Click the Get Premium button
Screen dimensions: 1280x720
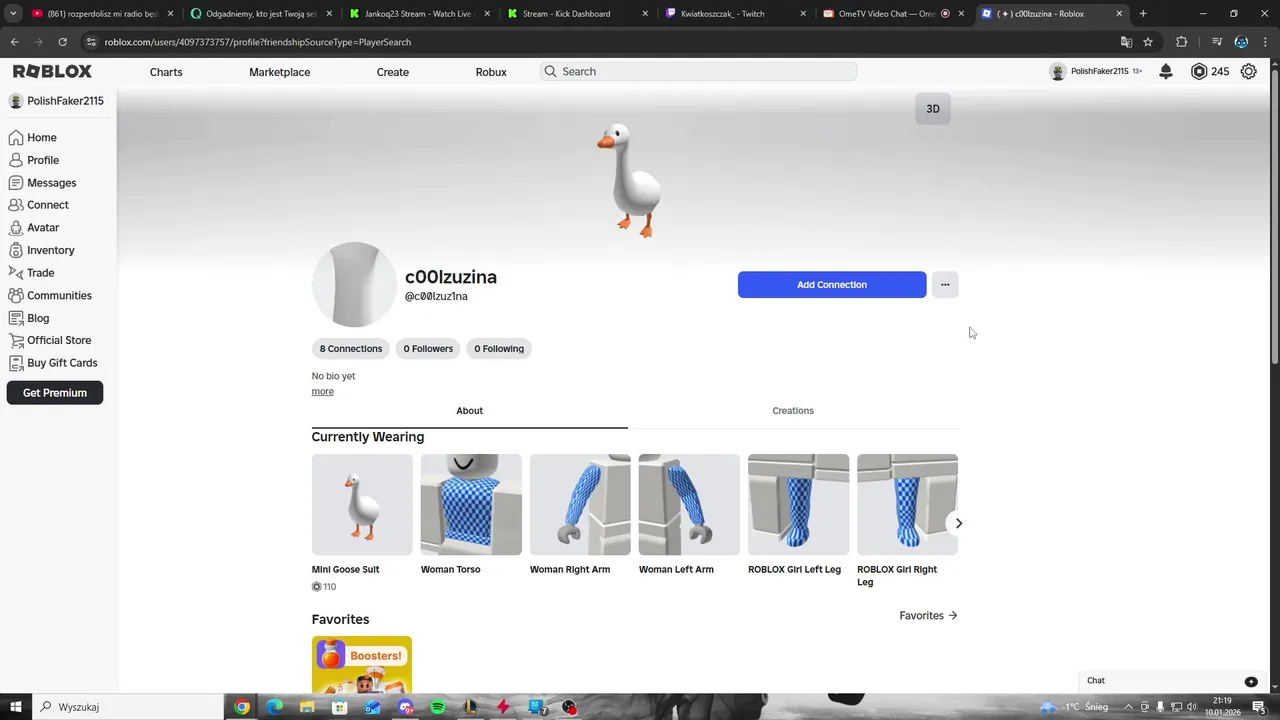coord(55,393)
